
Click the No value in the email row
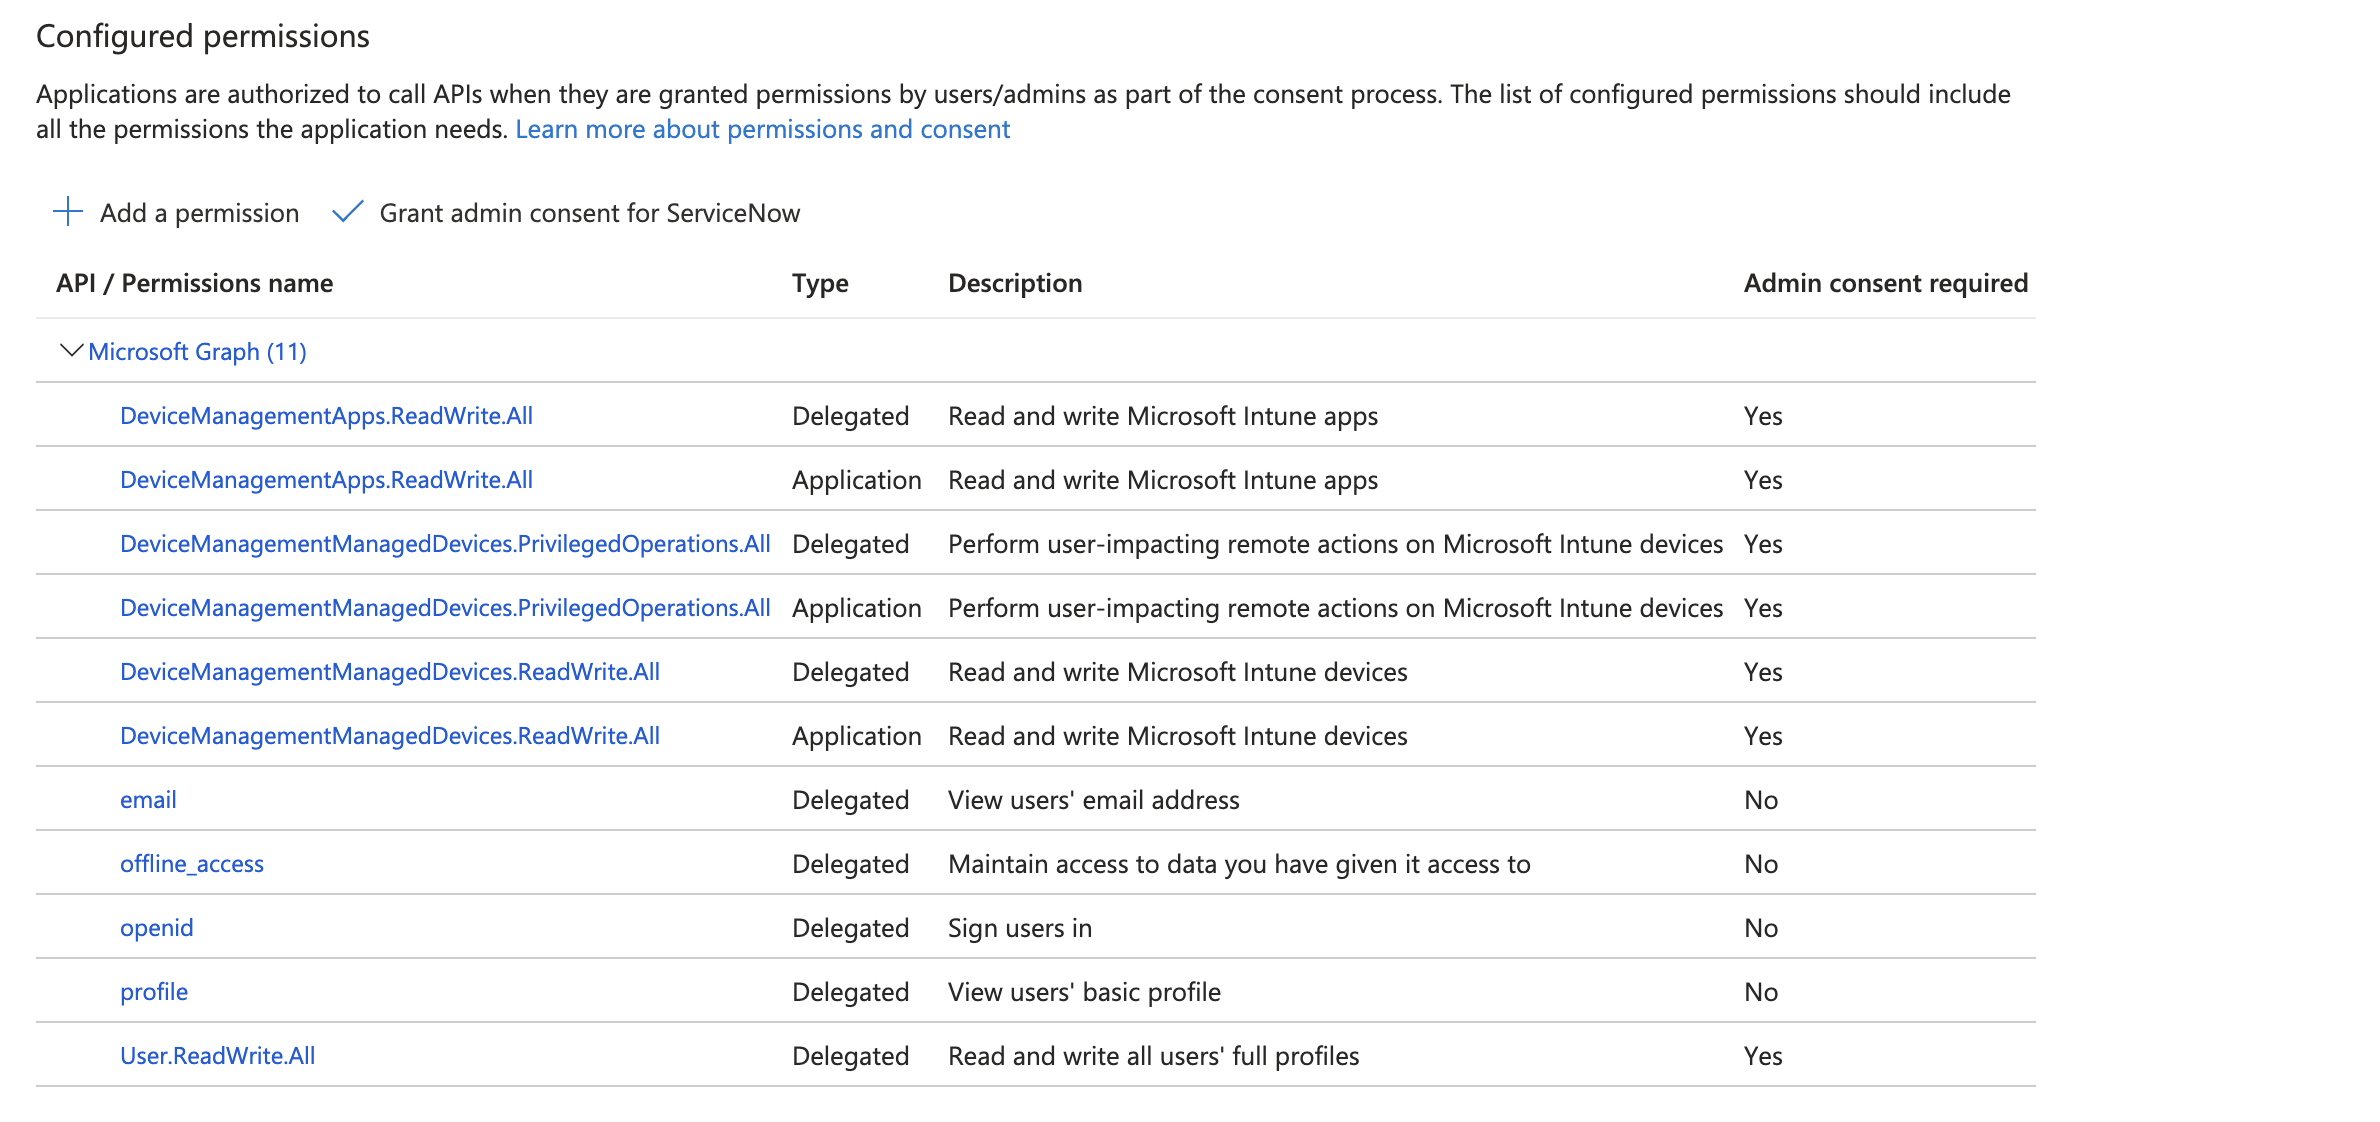pos(1761,800)
